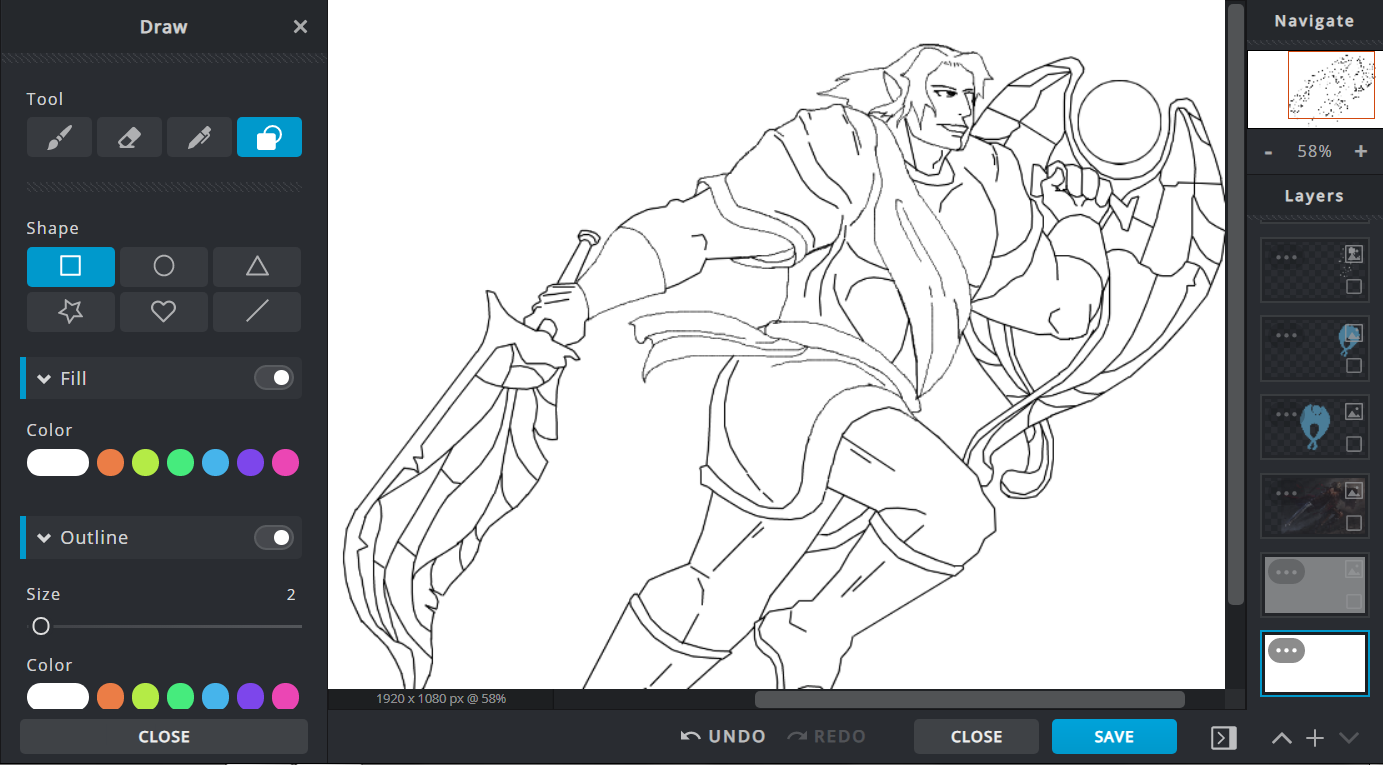Toggle visibility checkbox of top dotted layer

coord(1354,287)
